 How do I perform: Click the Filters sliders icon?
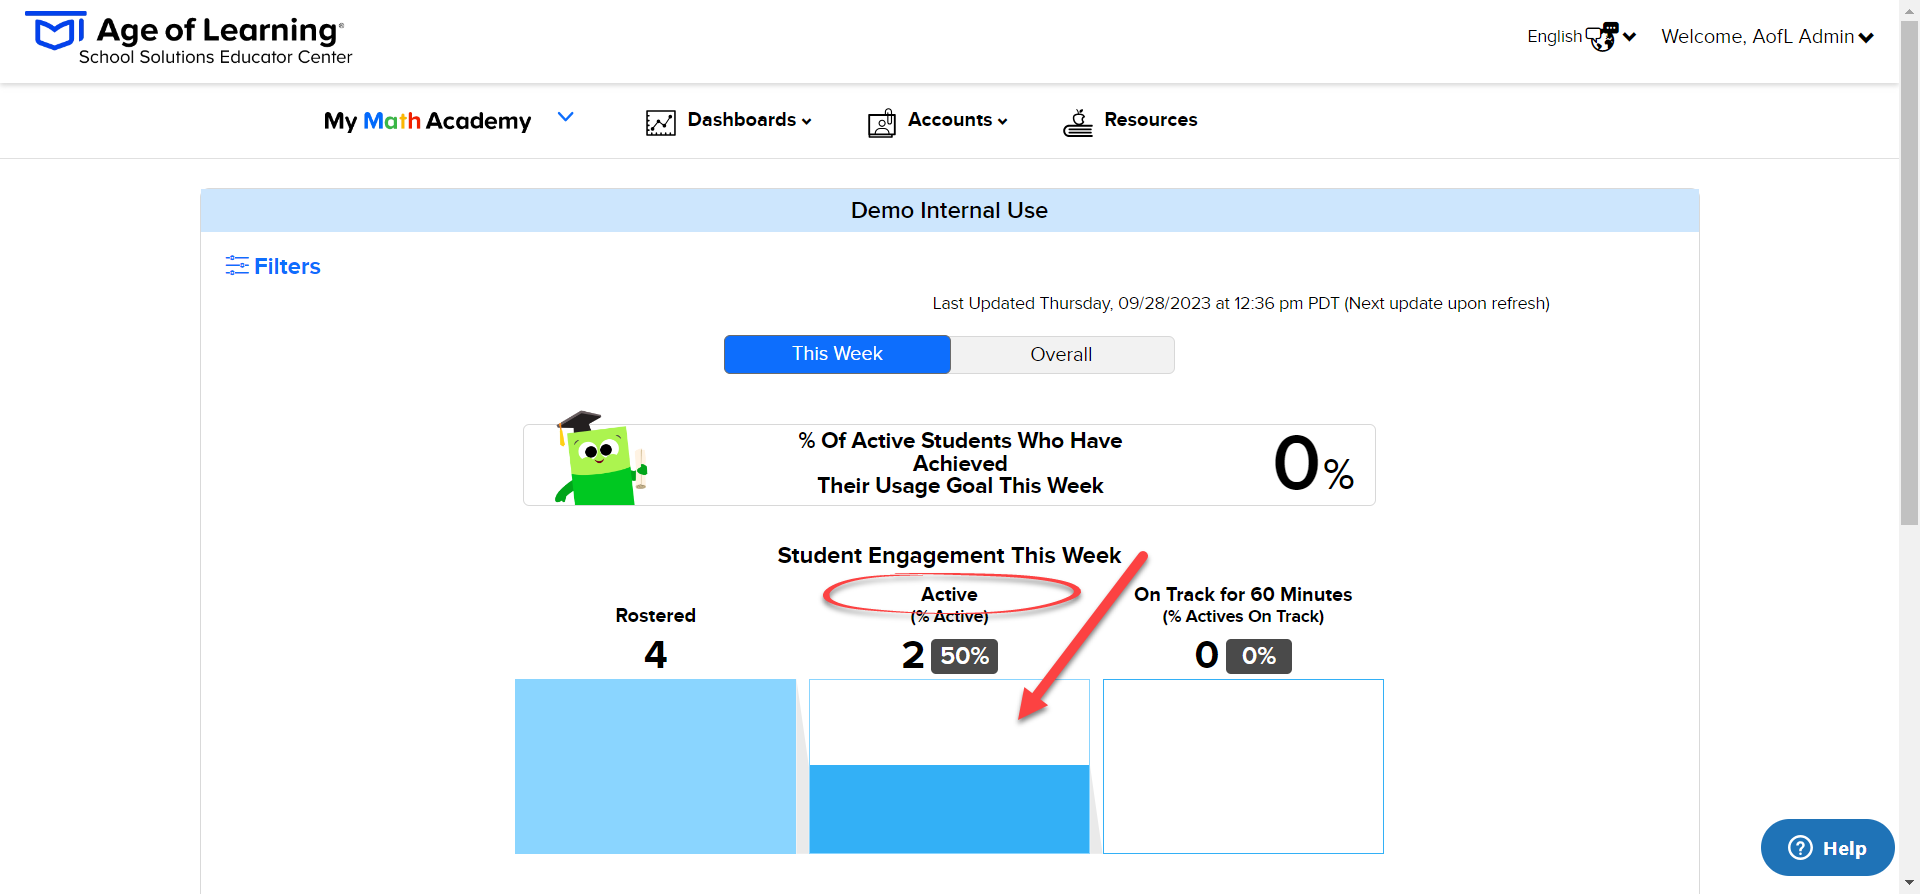pyautogui.click(x=237, y=265)
